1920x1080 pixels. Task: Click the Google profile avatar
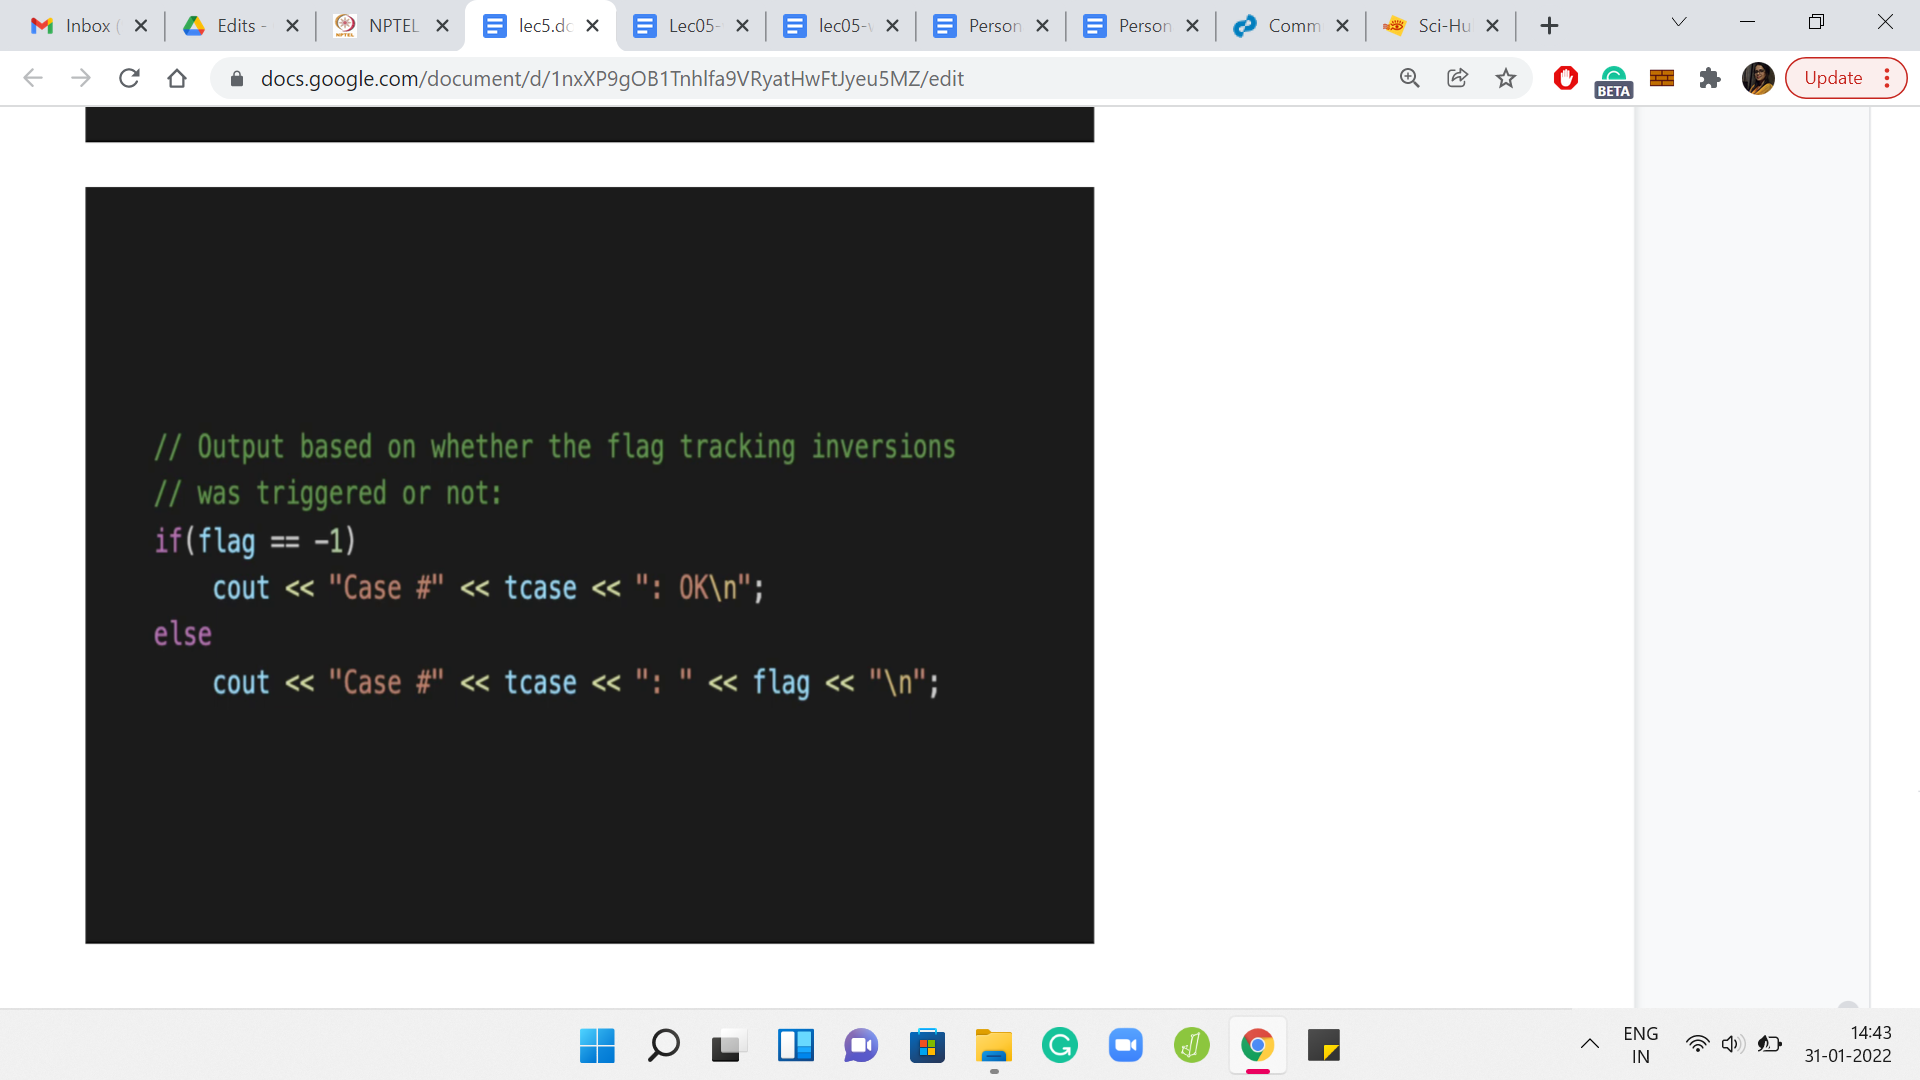tap(1757, 78)
